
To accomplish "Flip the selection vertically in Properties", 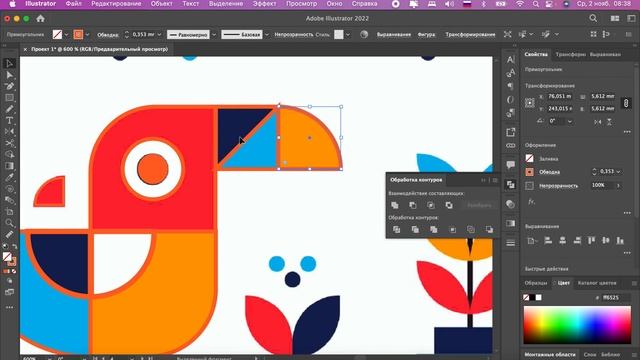I will click(x=609, y=122).
